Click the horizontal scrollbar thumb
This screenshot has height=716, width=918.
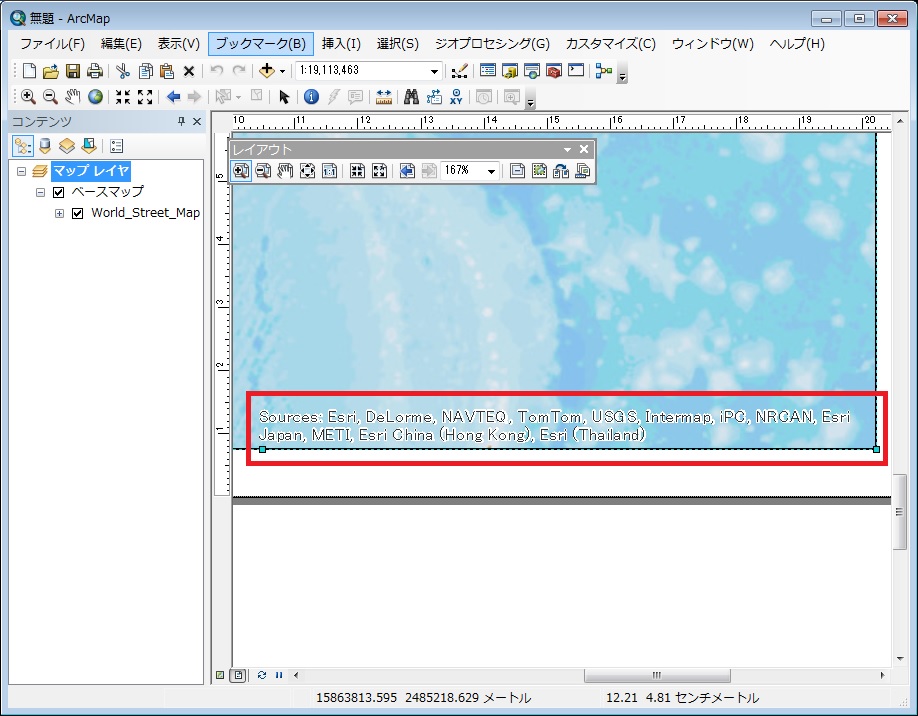656,675
